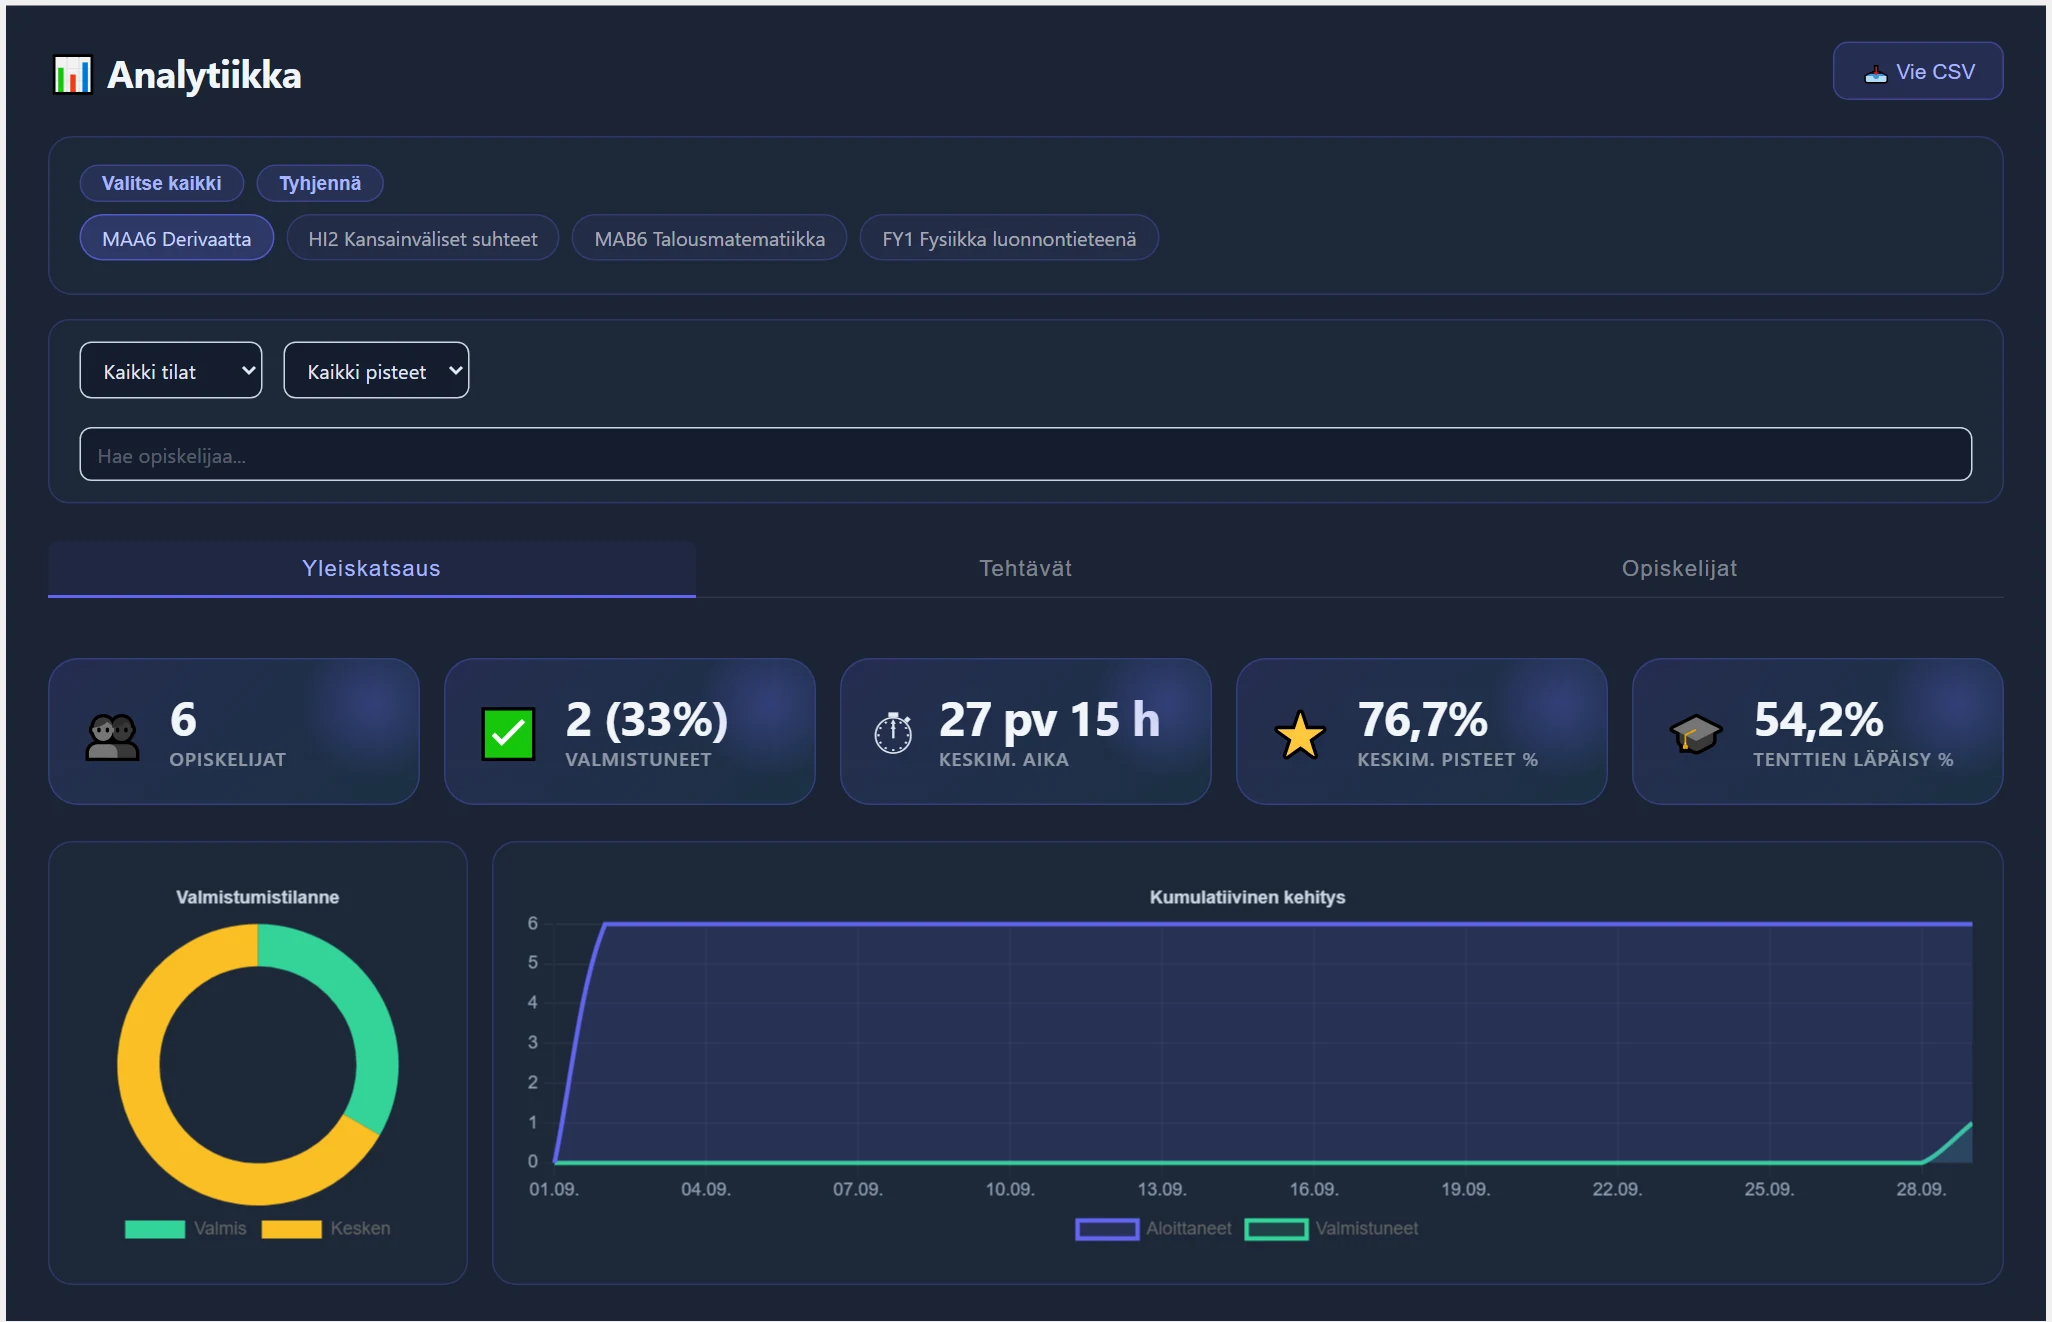
Task: Select the FY1 Fysiikka luonnontieteenä chip
Action: pyautogui.click(x=1009, y=238)
